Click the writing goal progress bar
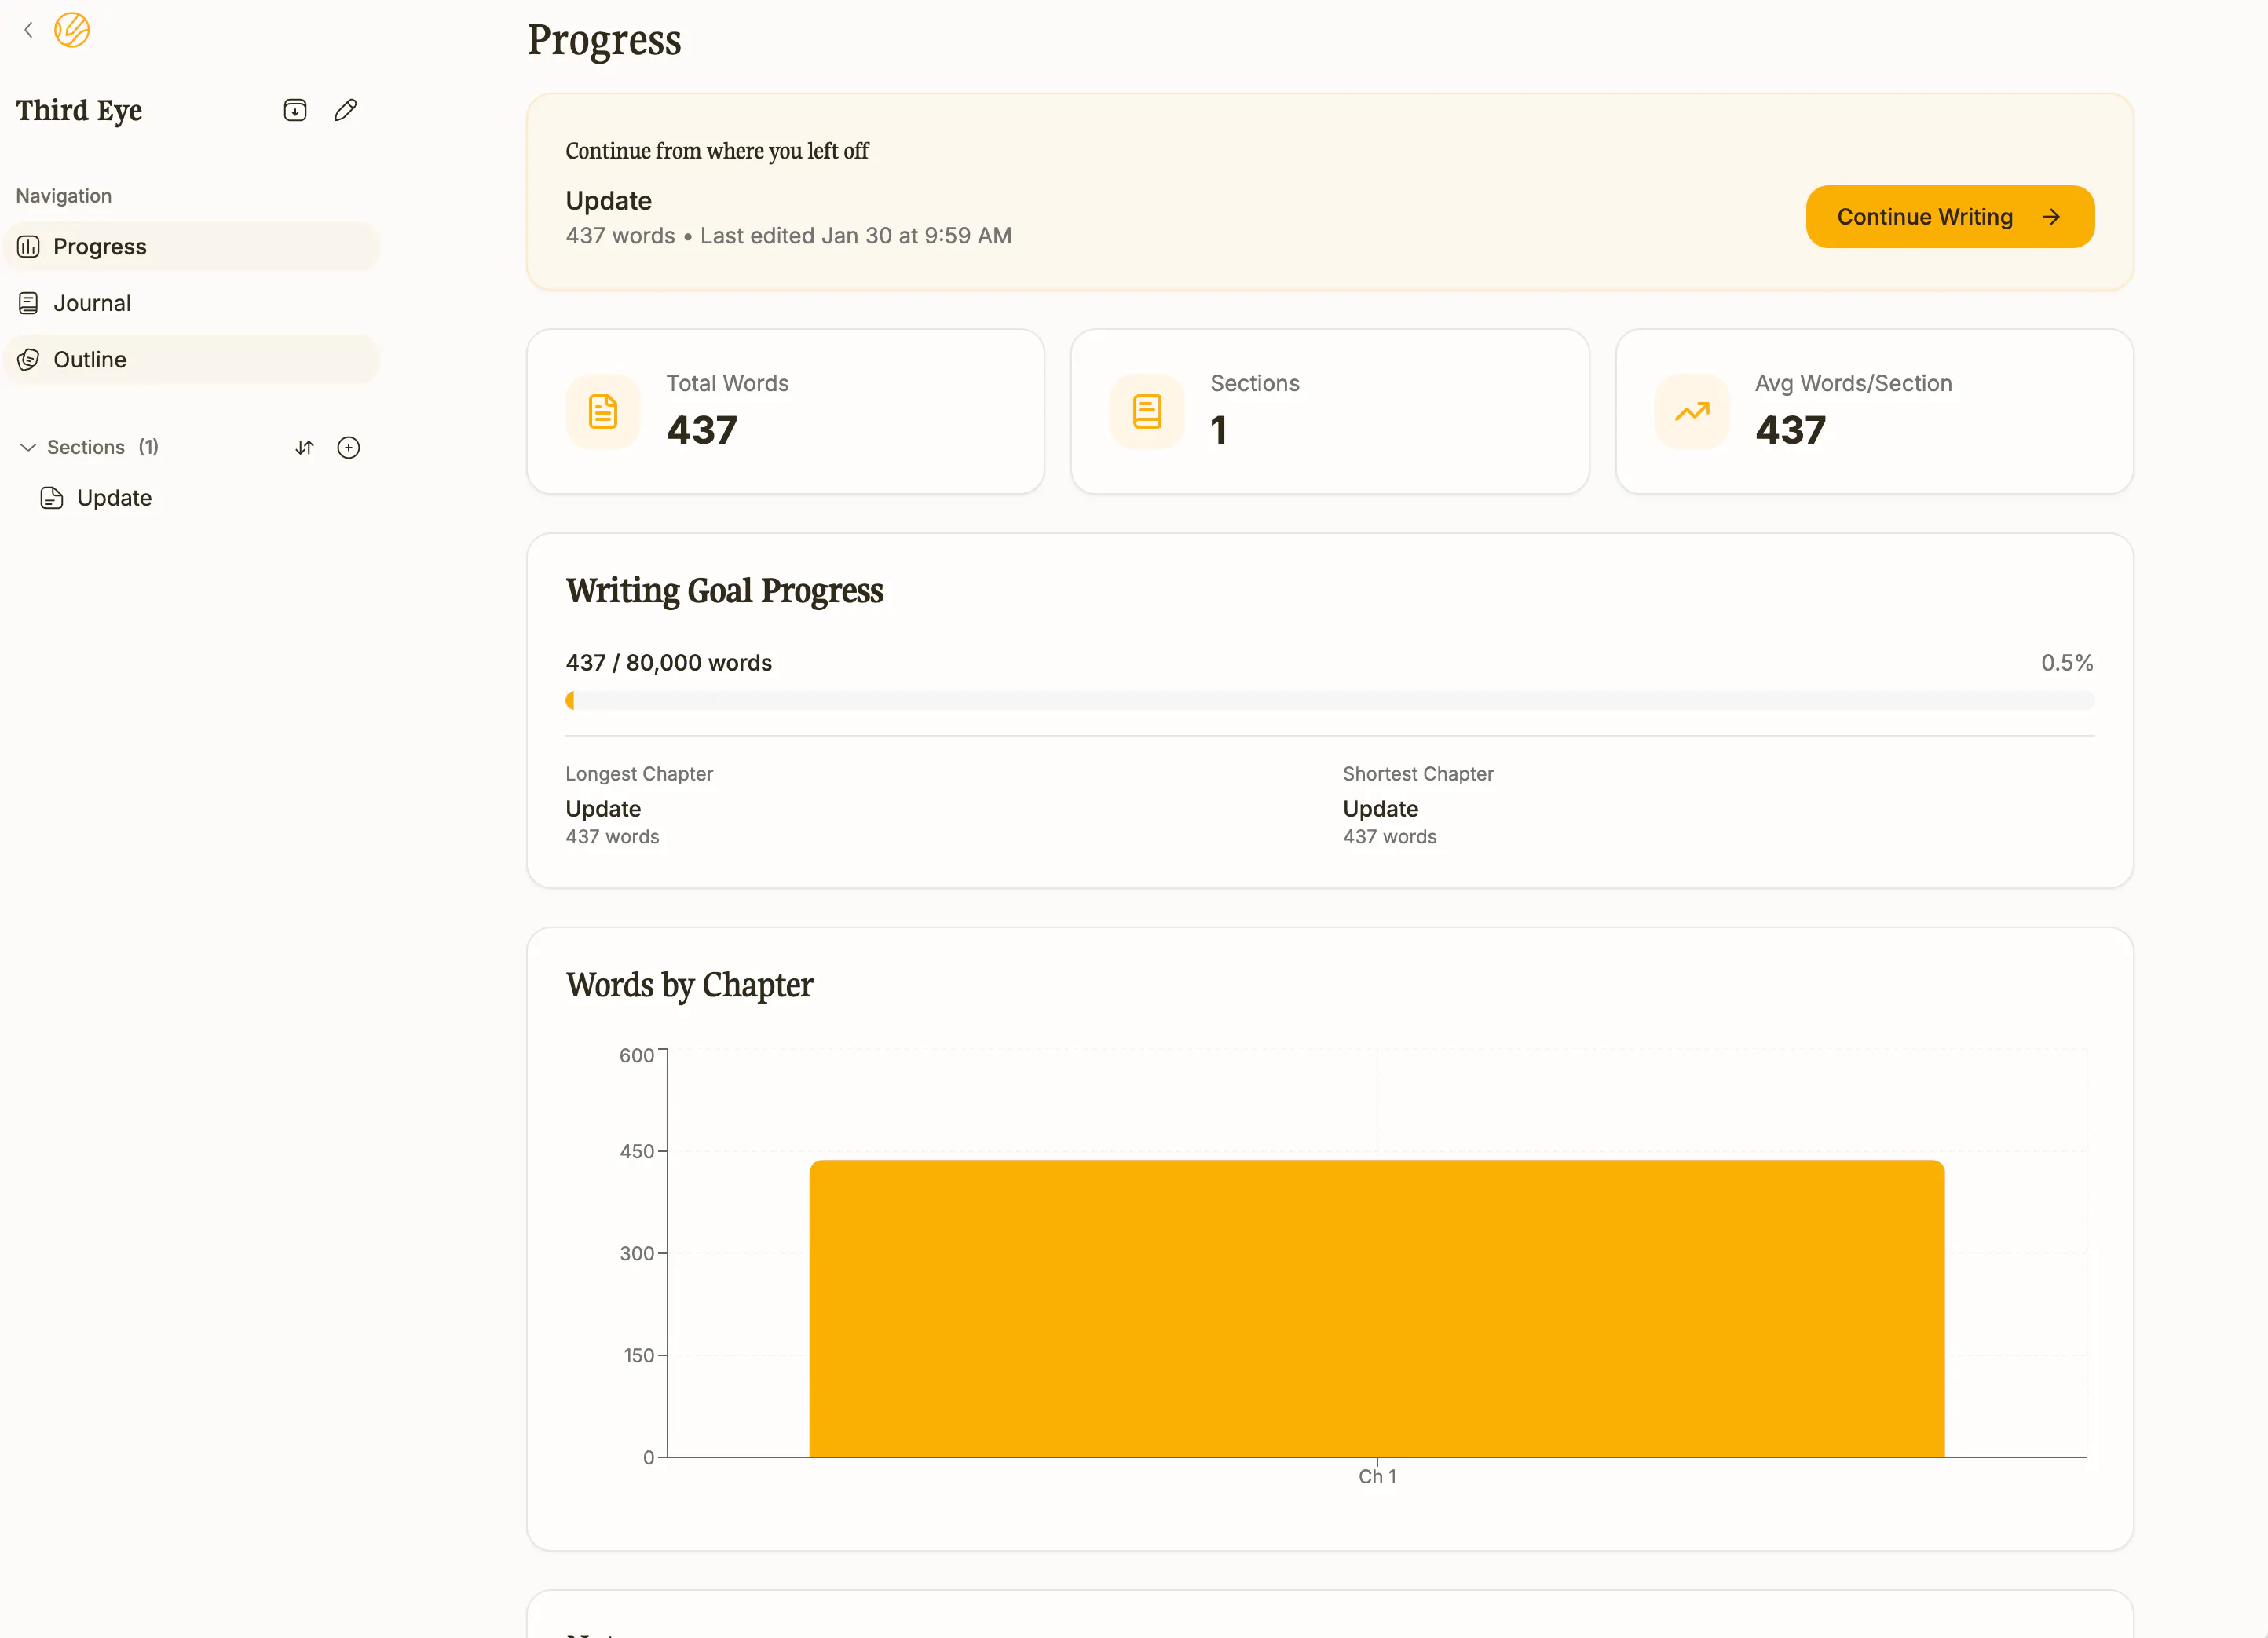This screenshot has height=1638, width=2268. pos(1329,701)
